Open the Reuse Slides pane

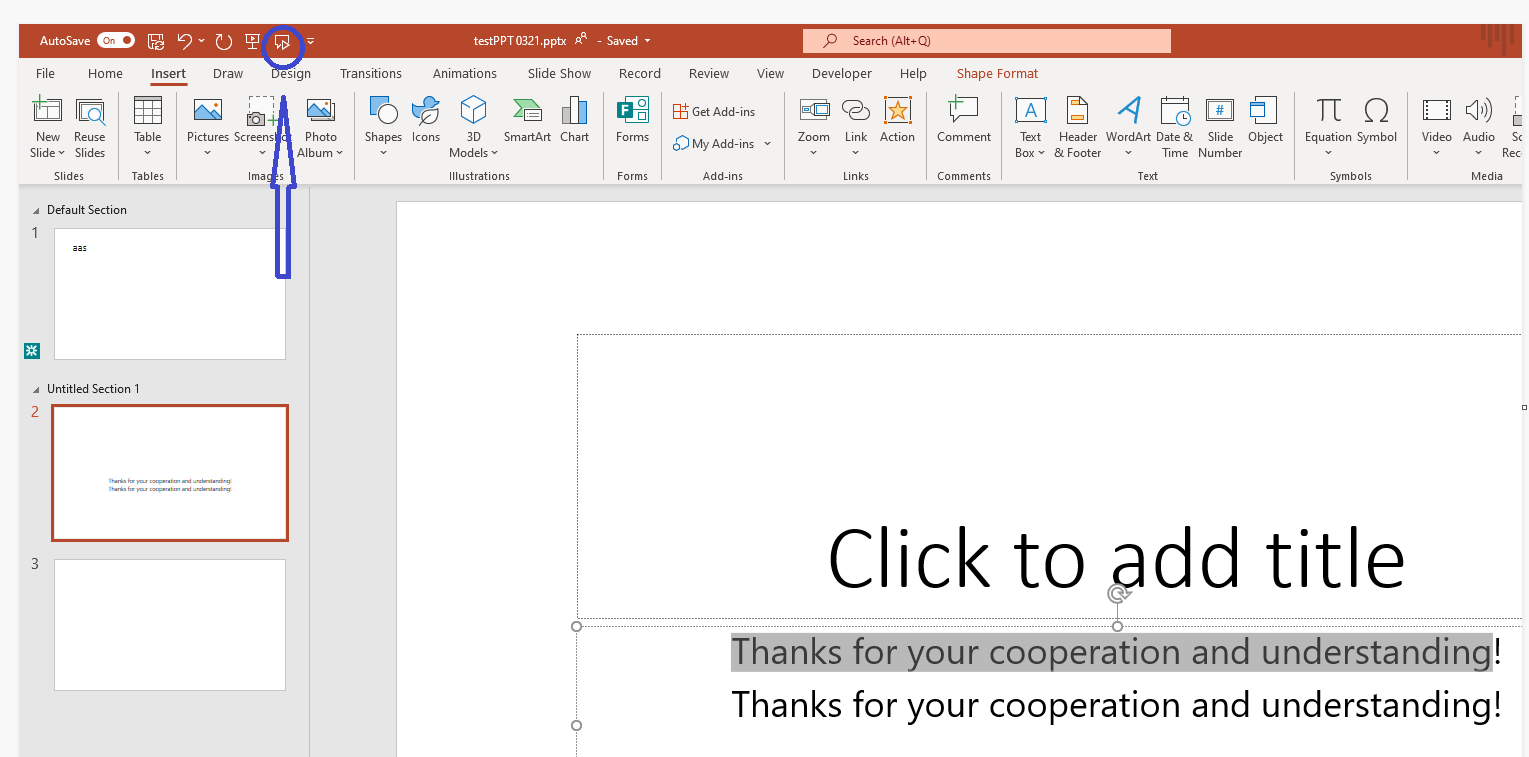pos(90,127)
